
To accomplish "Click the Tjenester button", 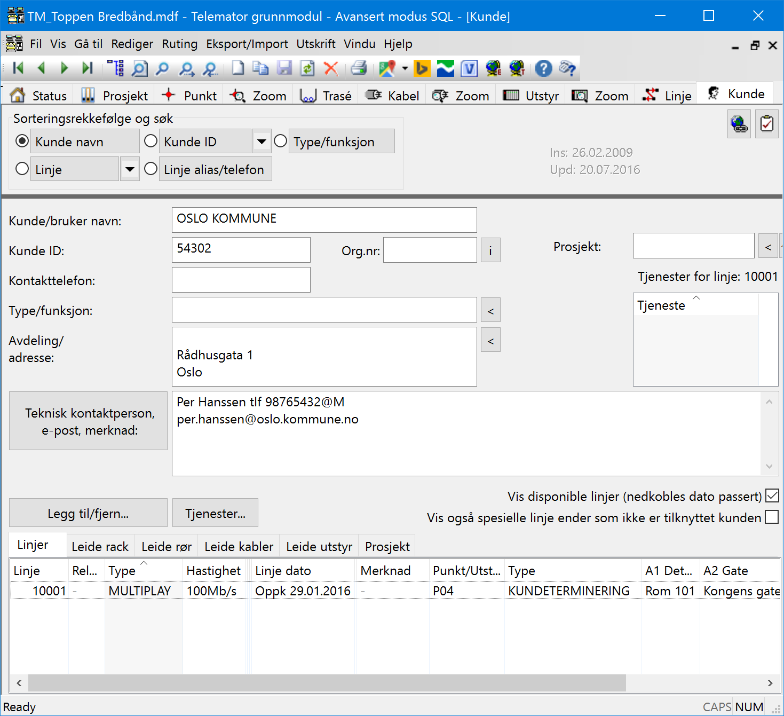I will tap(215, 513).
